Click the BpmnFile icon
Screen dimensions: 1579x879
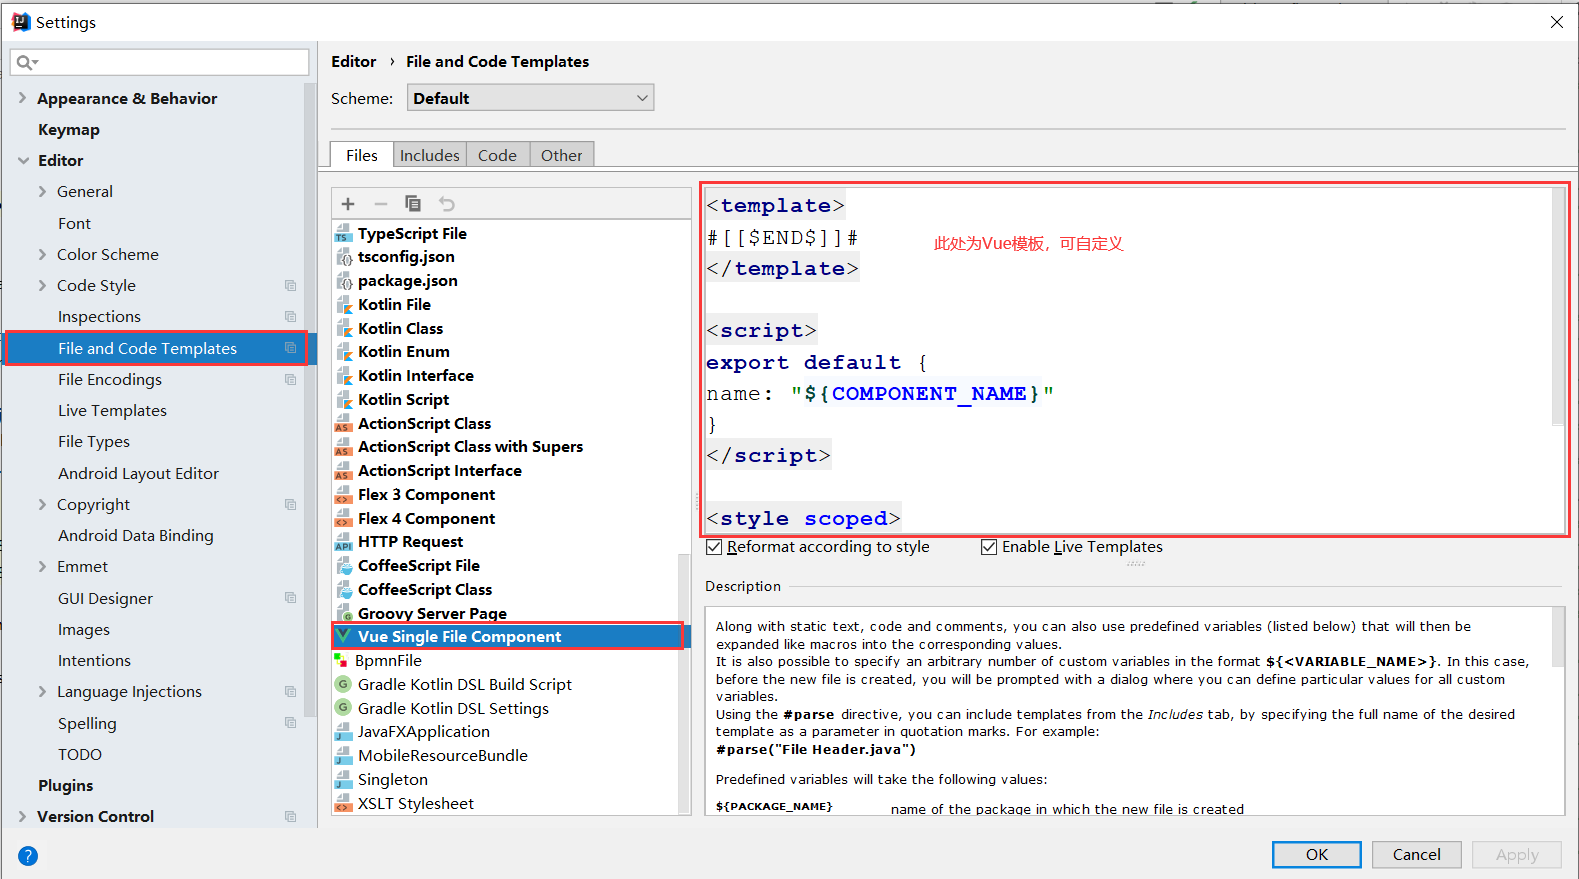click(342, 661)
